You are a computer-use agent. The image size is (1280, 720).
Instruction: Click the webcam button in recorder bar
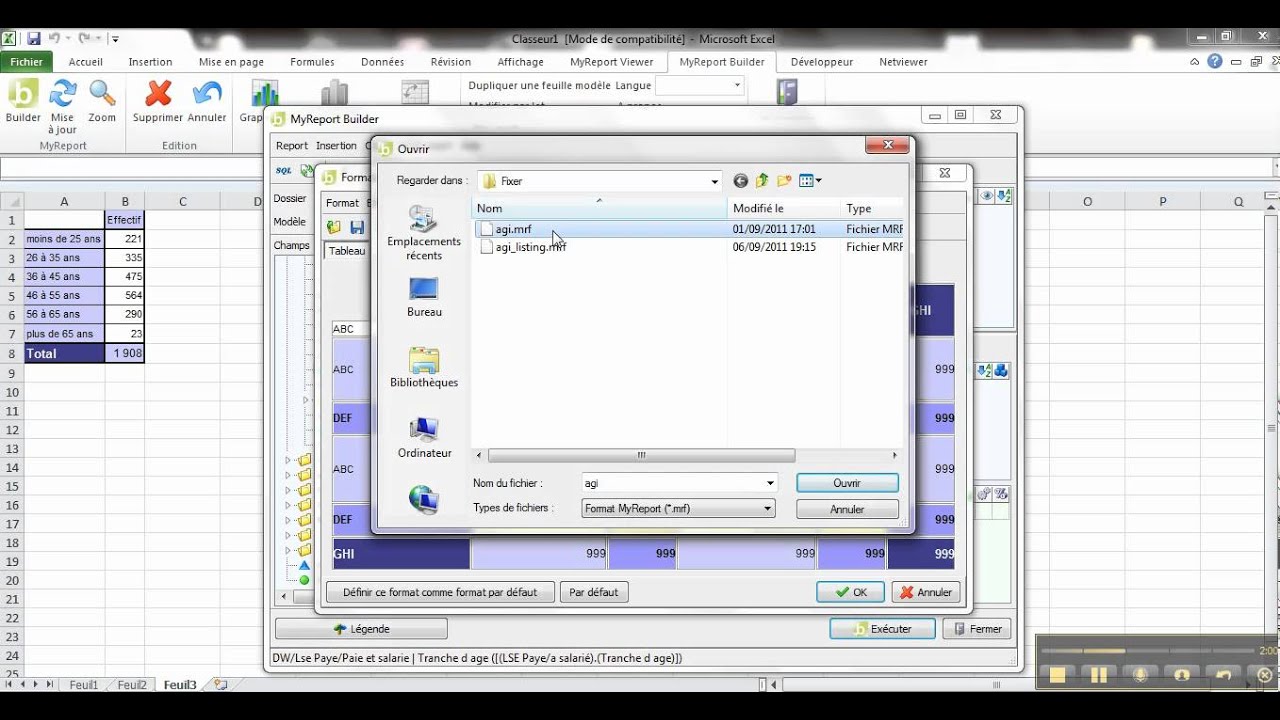(x=1182, y=675)
